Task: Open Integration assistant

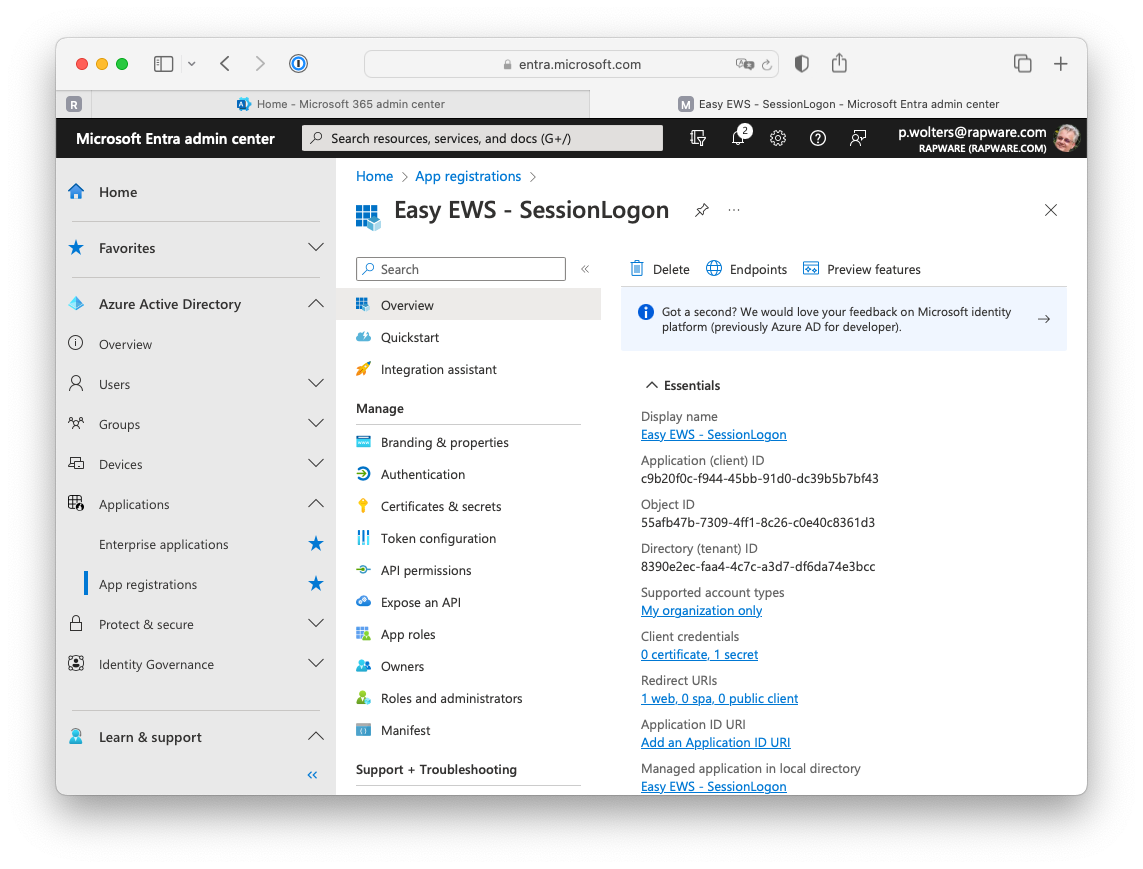Action: (438, 370)
